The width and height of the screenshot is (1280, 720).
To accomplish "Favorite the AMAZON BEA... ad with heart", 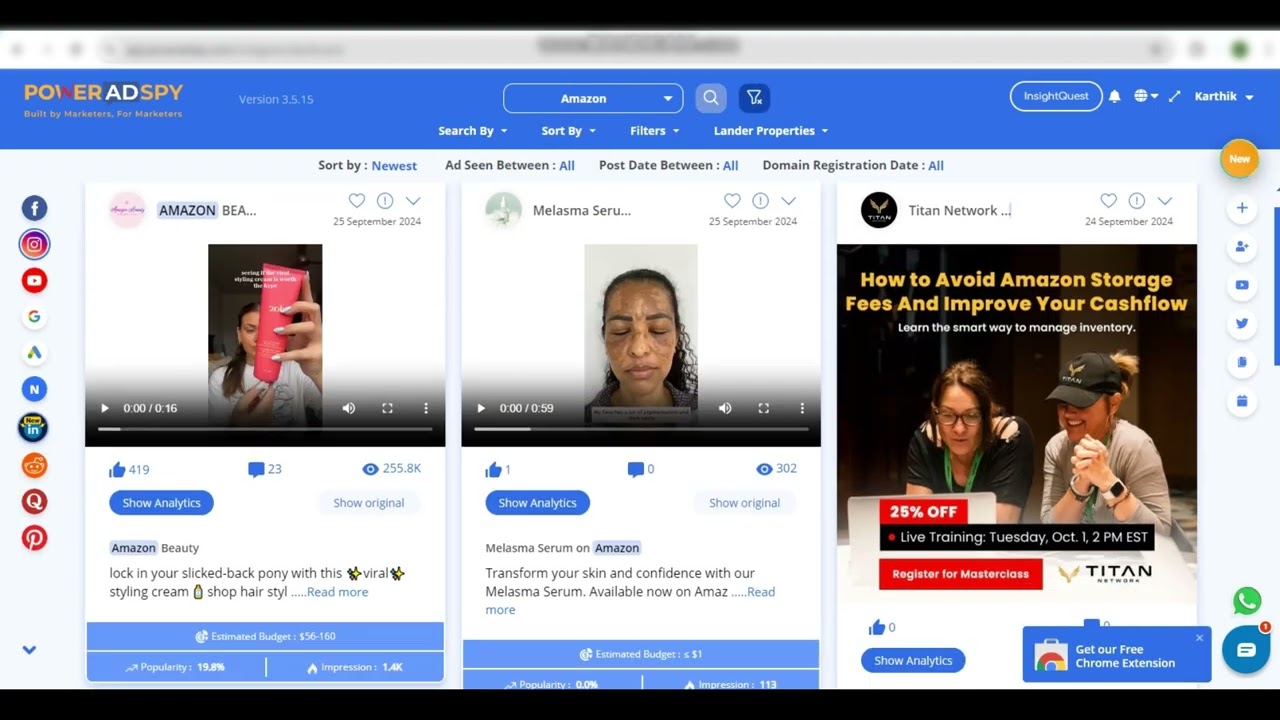I will pos(357,200).
